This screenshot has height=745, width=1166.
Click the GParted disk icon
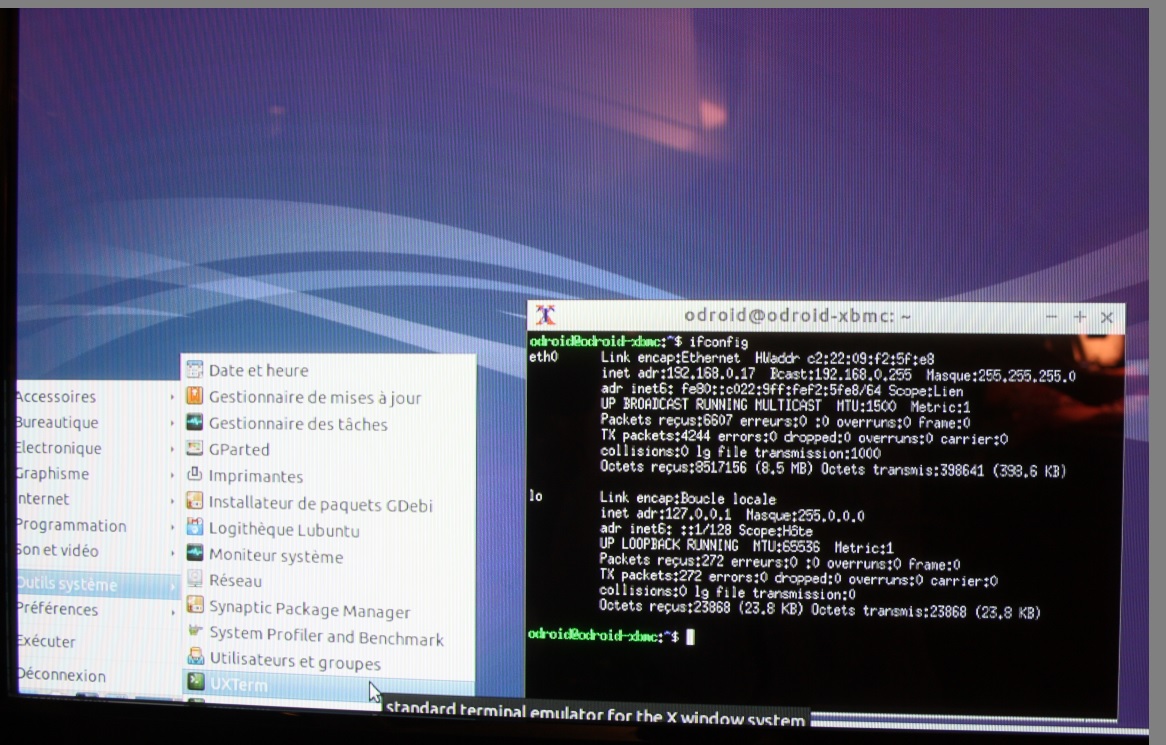tap(195, 449)
